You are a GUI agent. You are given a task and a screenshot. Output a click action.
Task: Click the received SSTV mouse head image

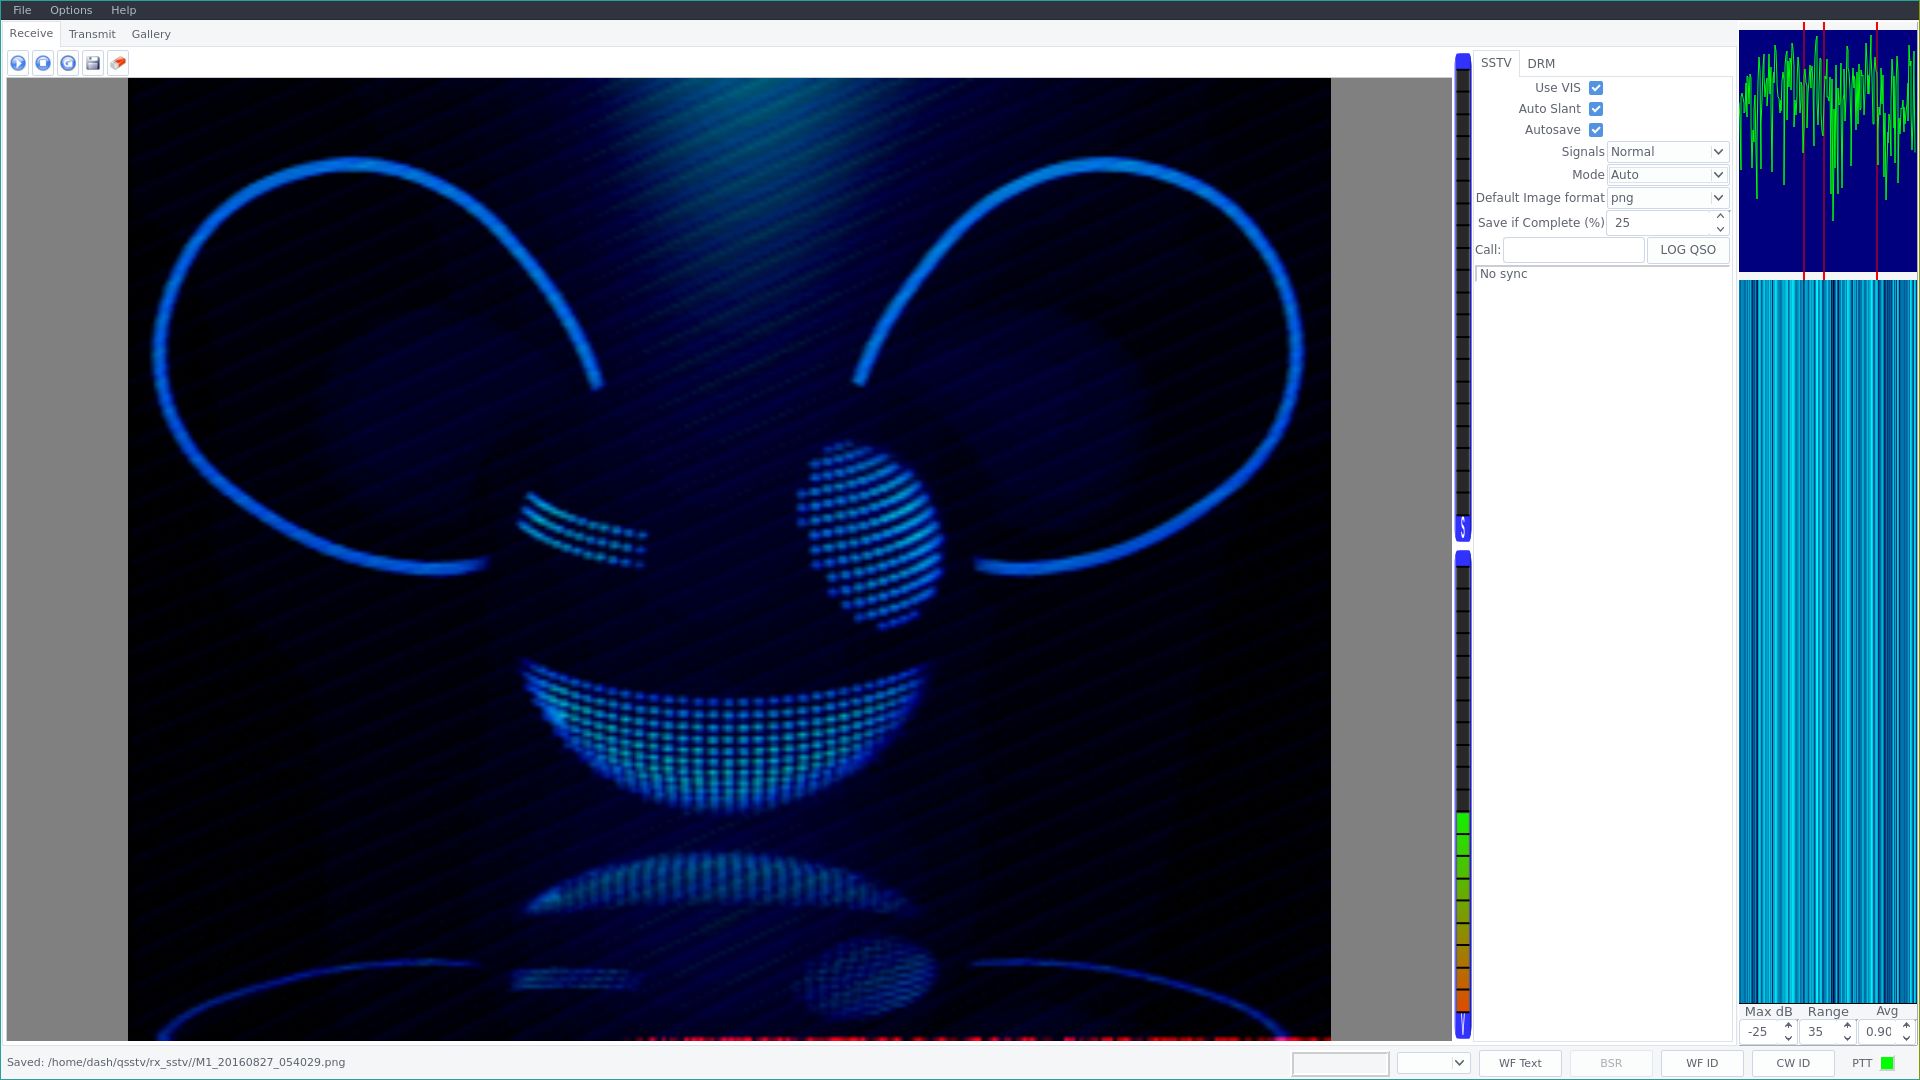click(729, 559)
